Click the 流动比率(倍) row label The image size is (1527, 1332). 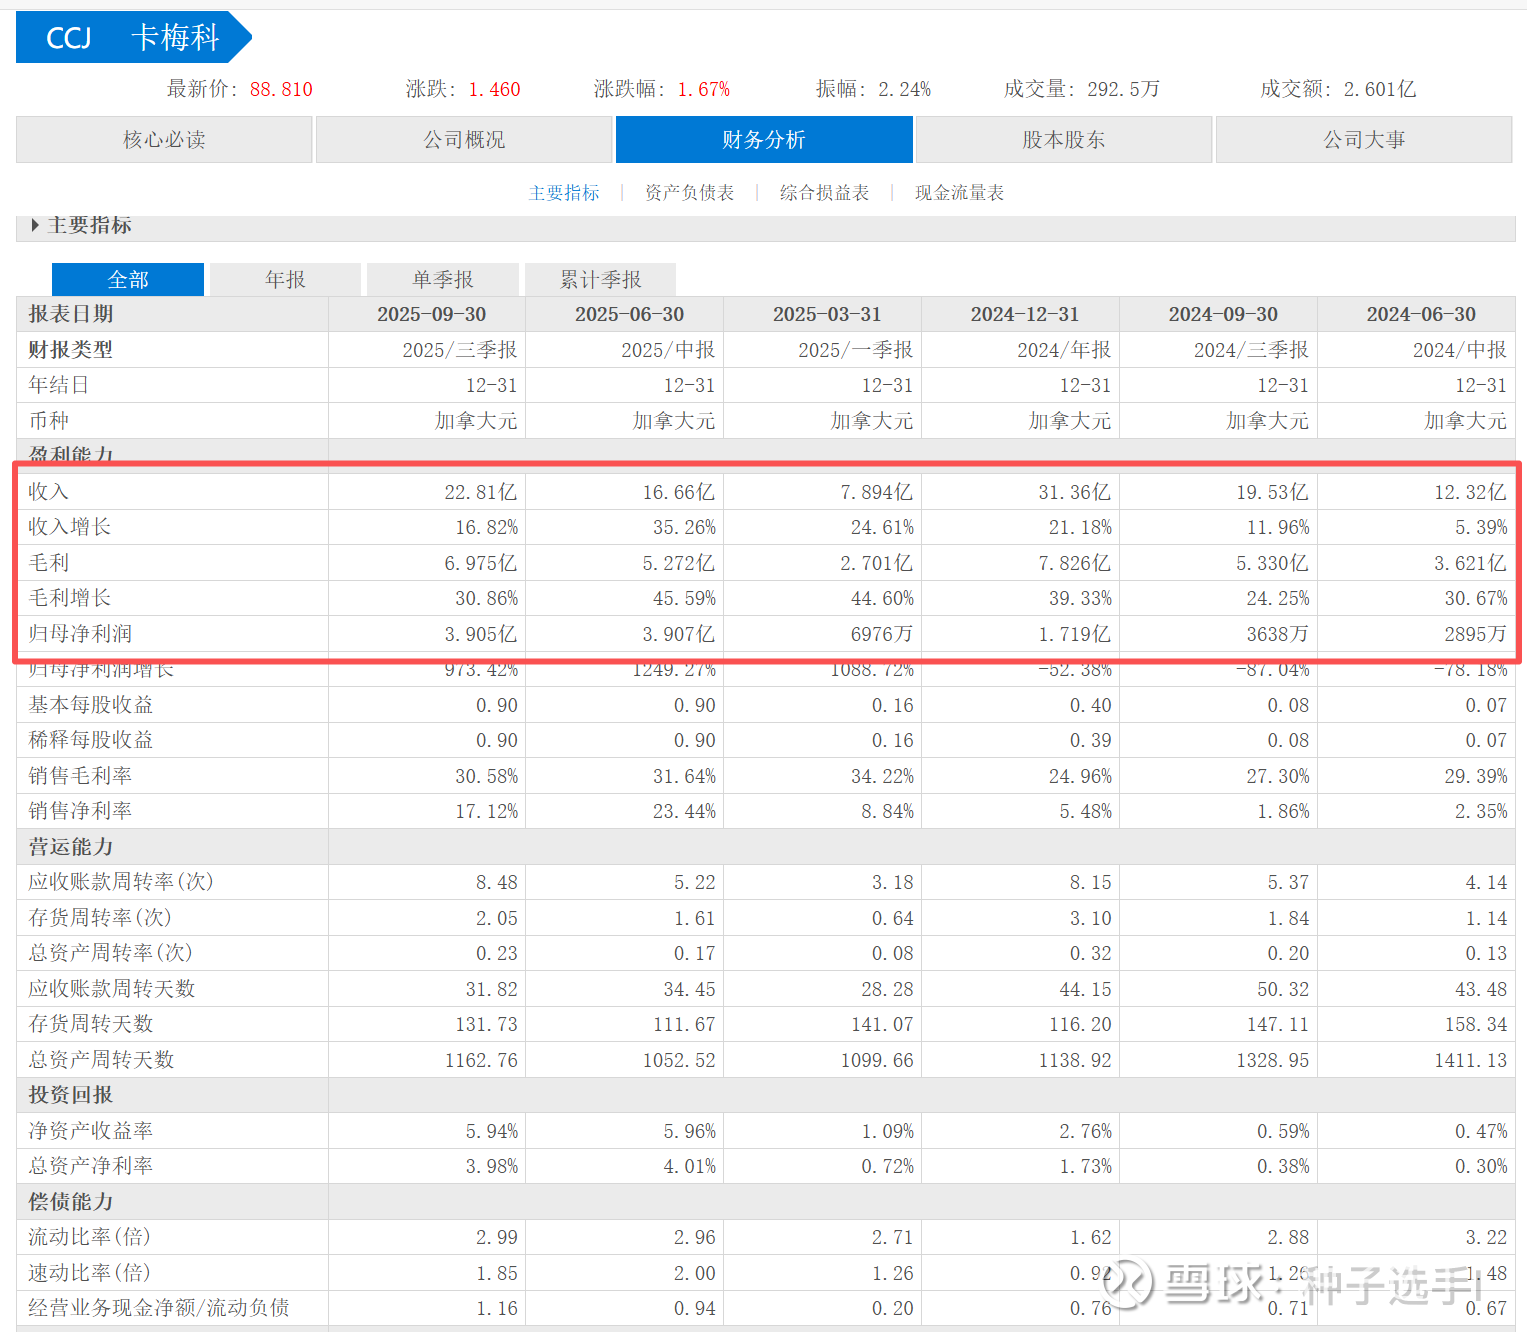point(89,1237)
